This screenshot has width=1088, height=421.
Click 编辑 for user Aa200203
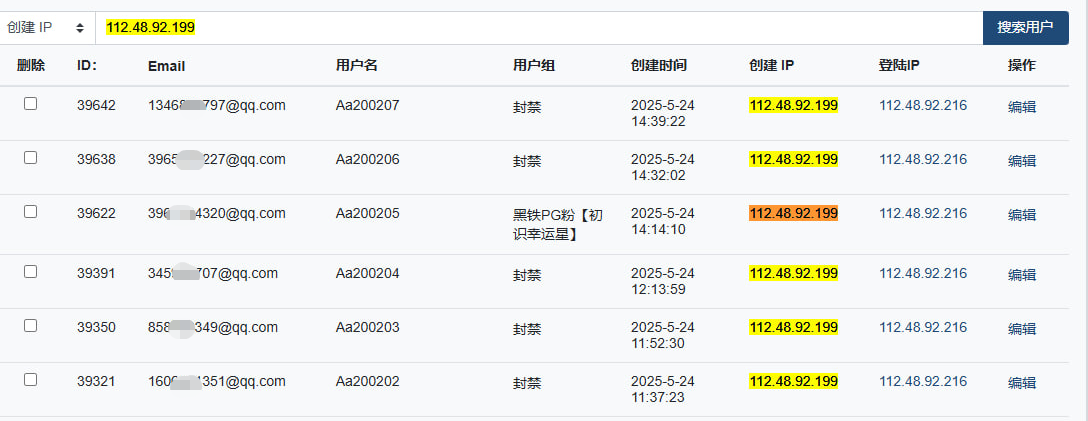click(x=1021, y=329)
